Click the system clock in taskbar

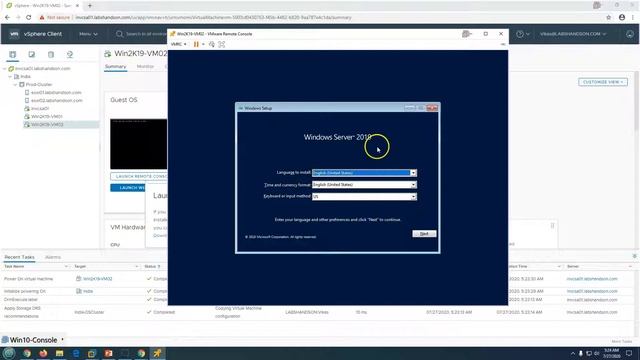[611, 353]
